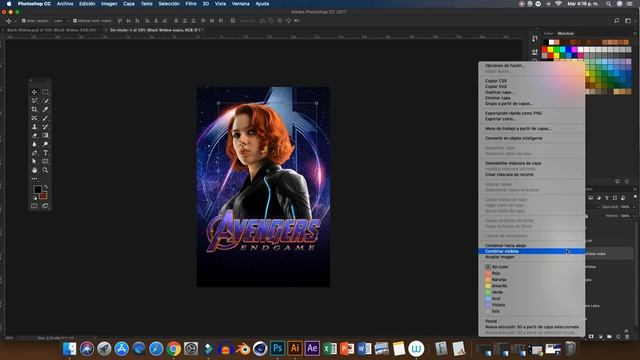This screenshot has width=640, height=360.
Task: Select the Crop tool
Action: (x=34, y=109)
